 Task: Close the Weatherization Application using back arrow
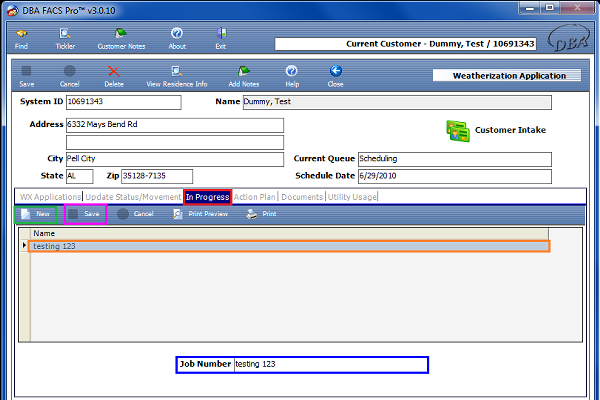coord(336,77)
